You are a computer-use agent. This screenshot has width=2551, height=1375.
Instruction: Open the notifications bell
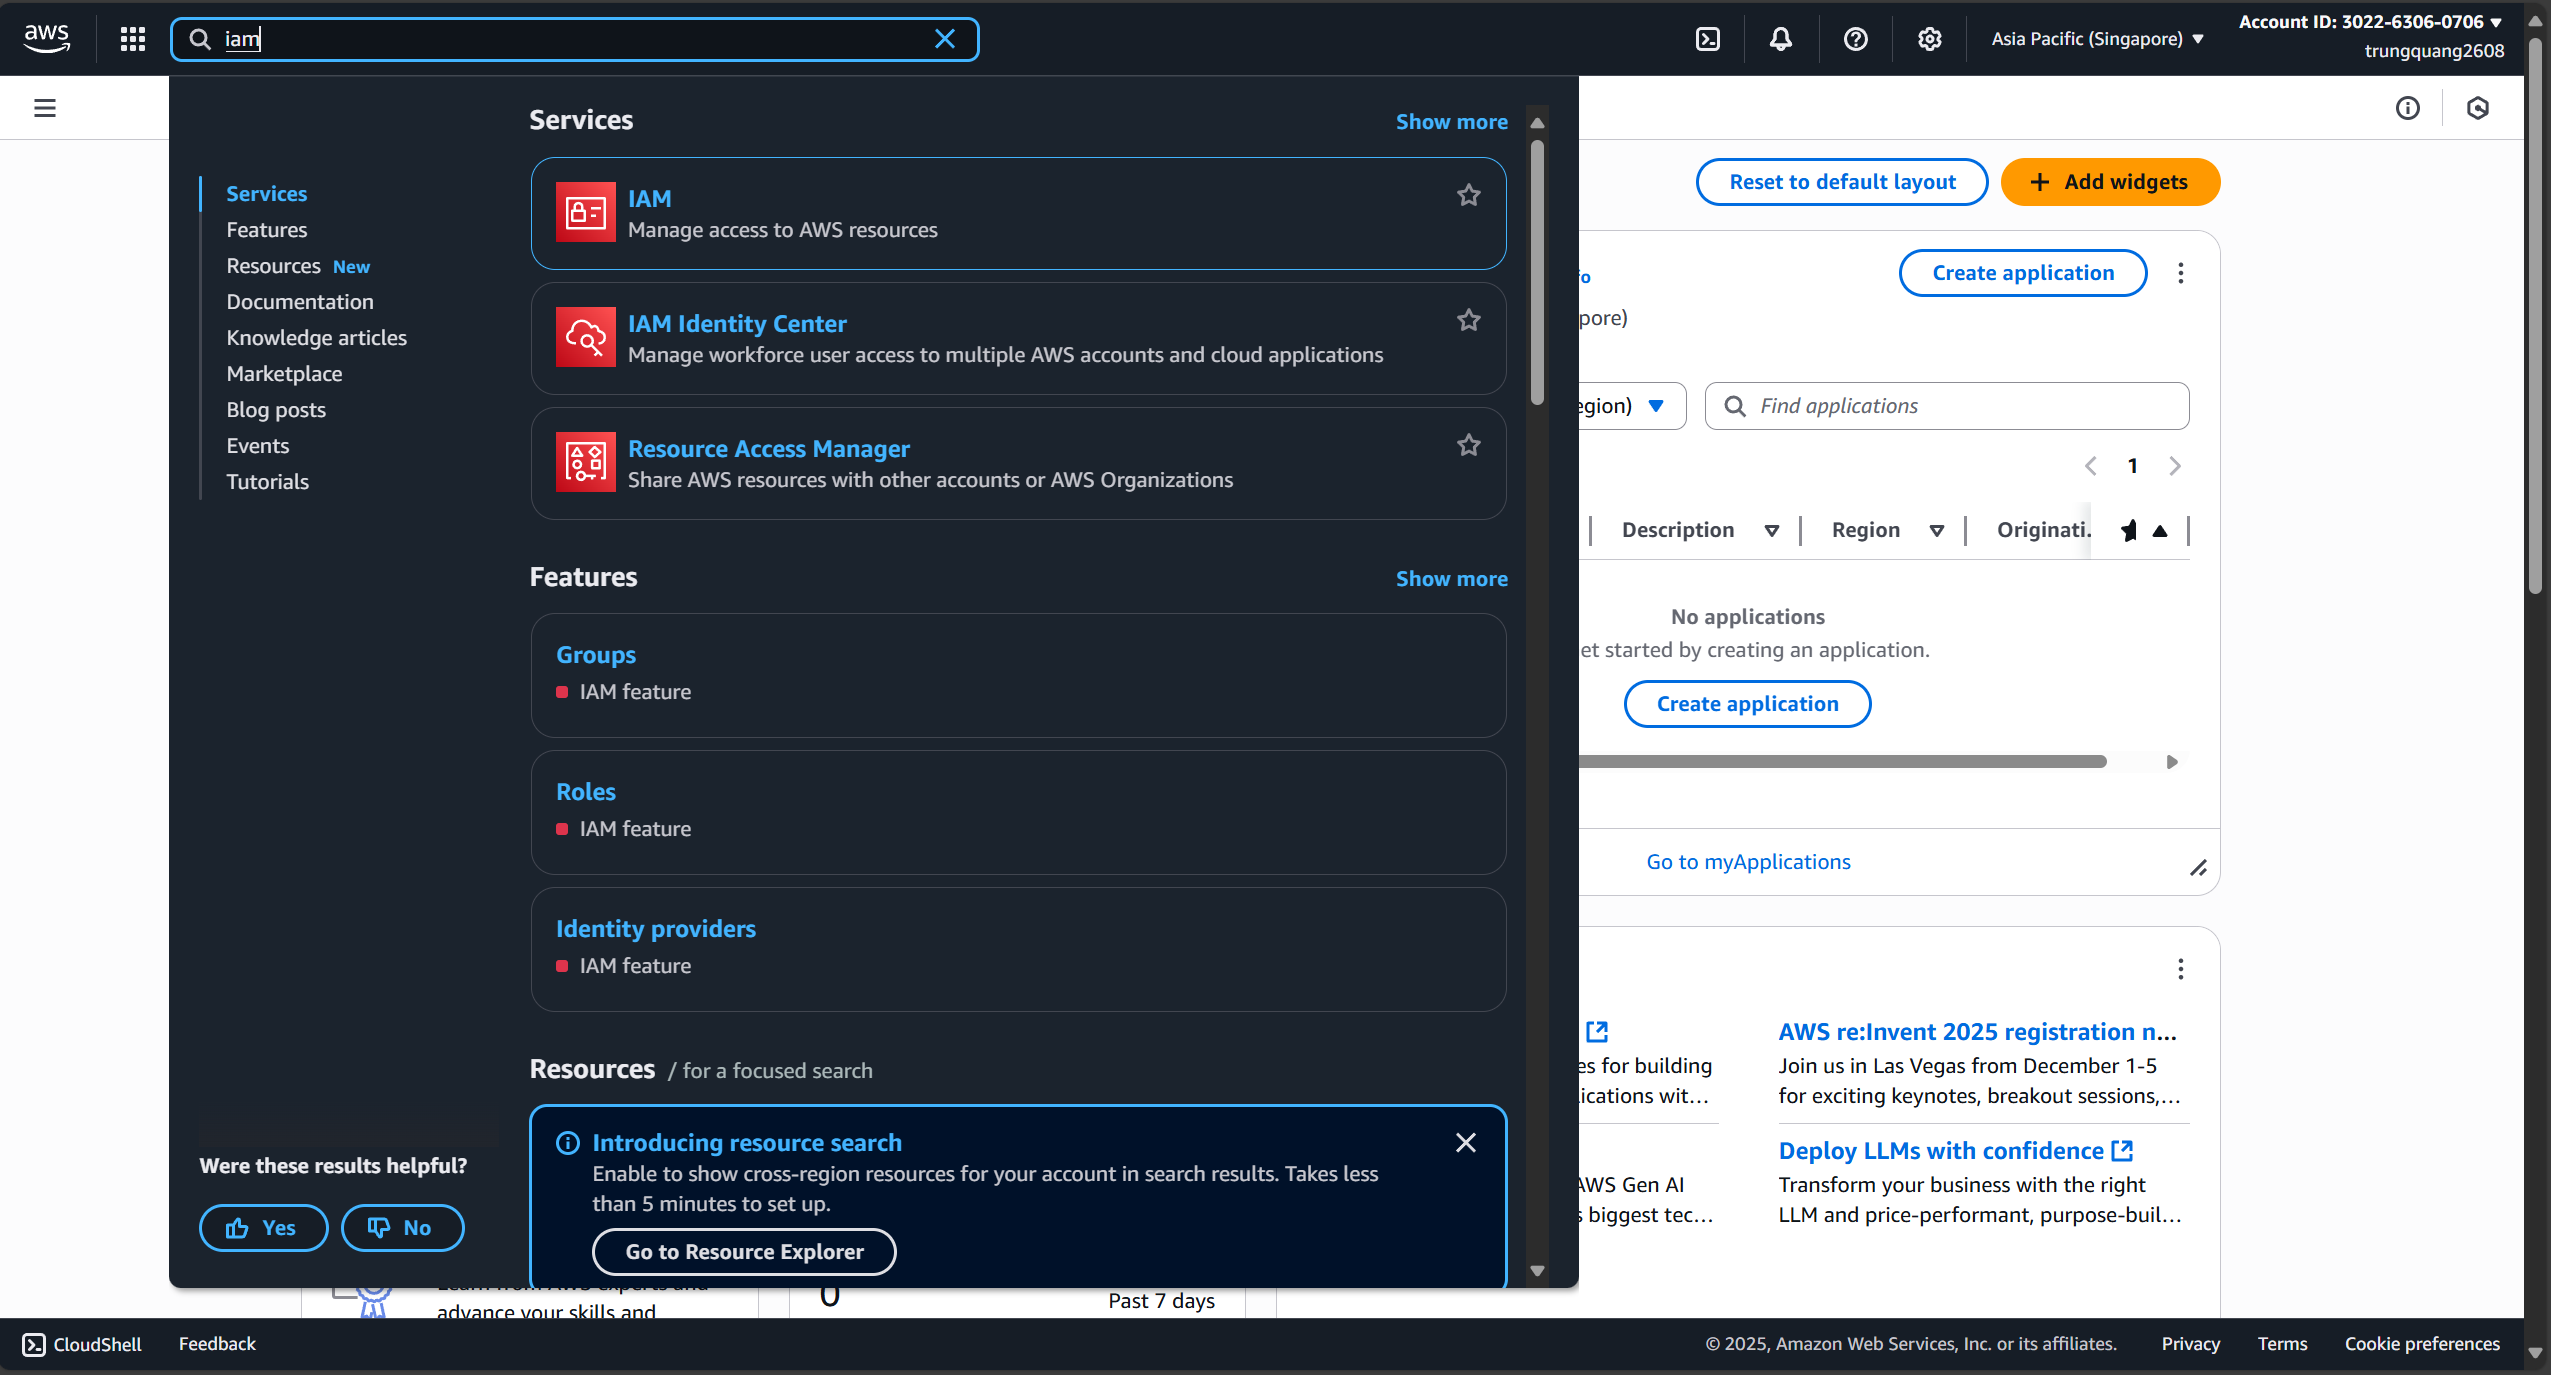click(1781, 39)
